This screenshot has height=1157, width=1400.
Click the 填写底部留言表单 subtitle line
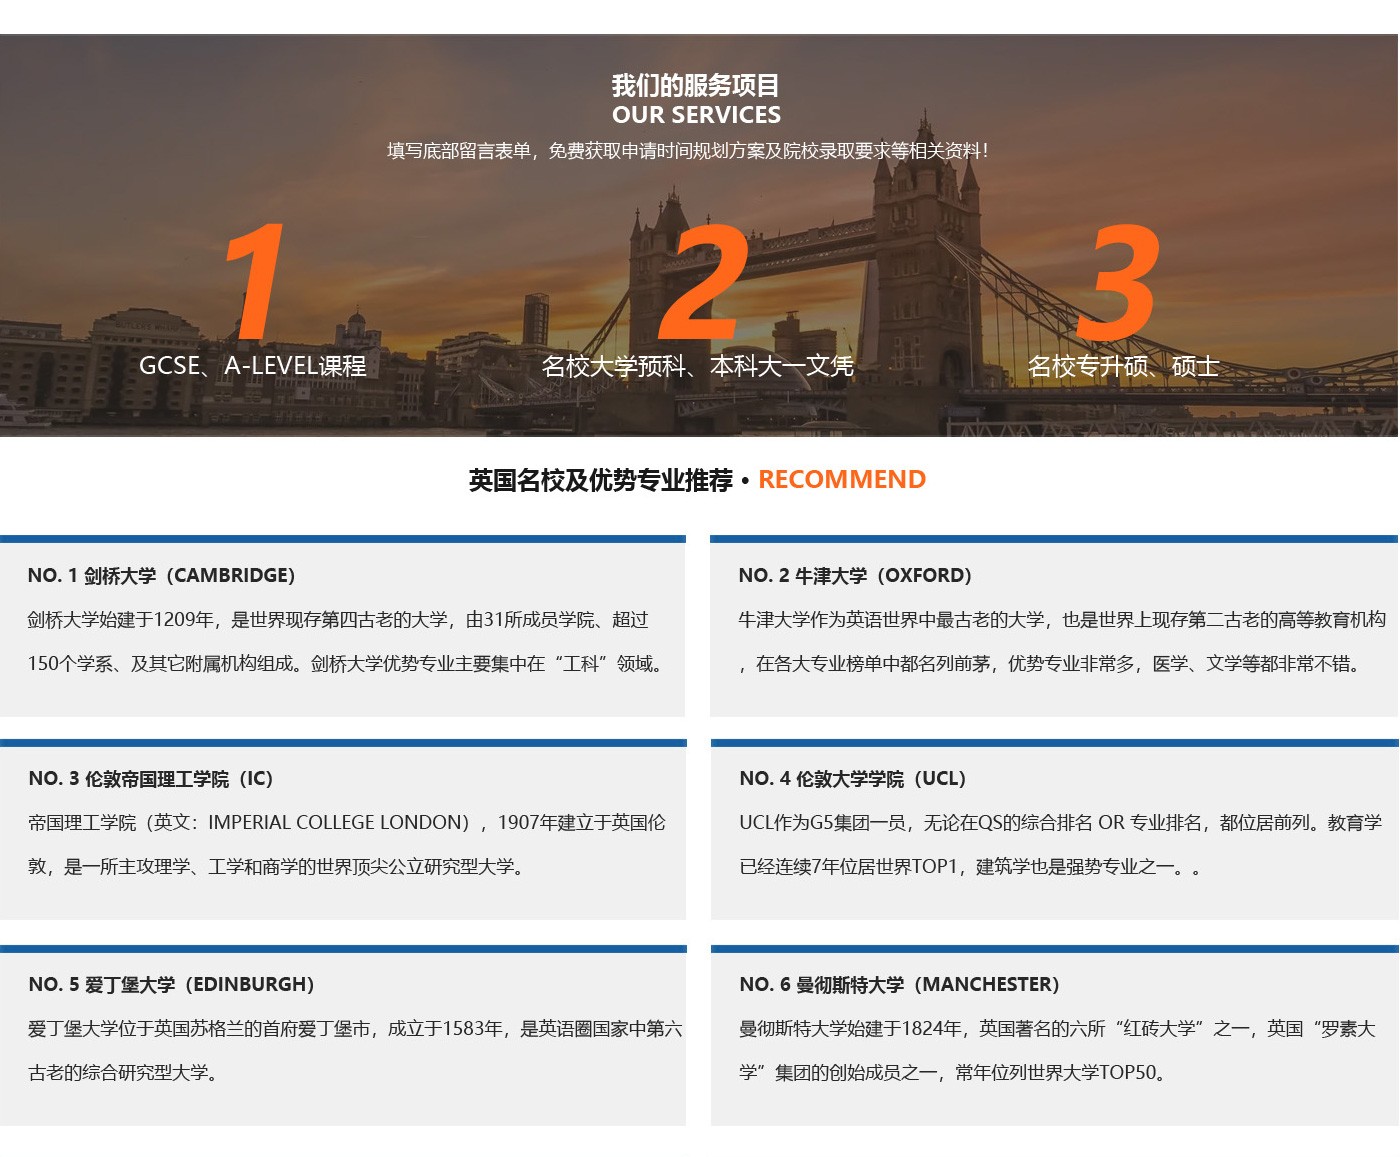pos(688,151)
